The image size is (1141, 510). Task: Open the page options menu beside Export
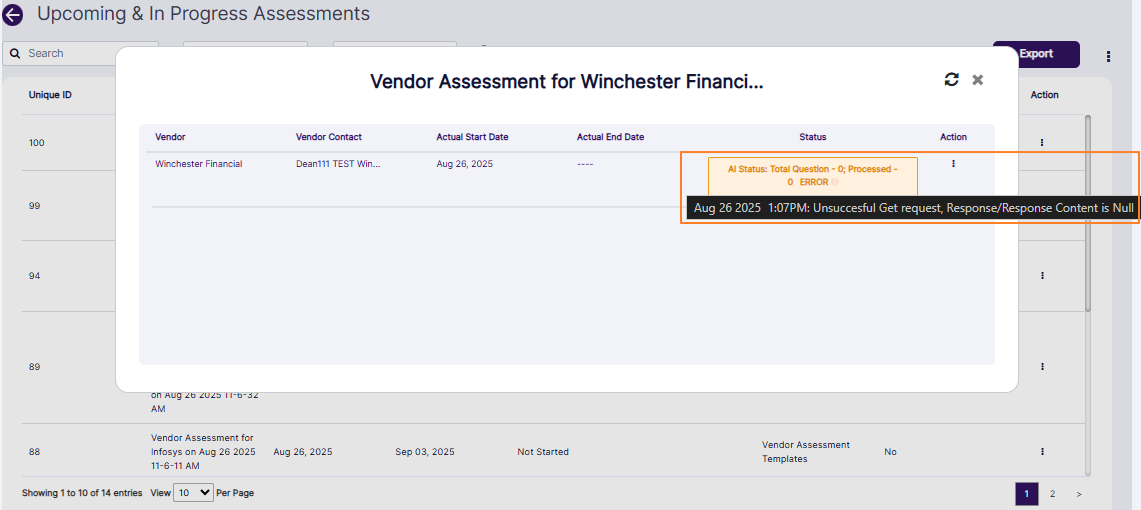1108,56
